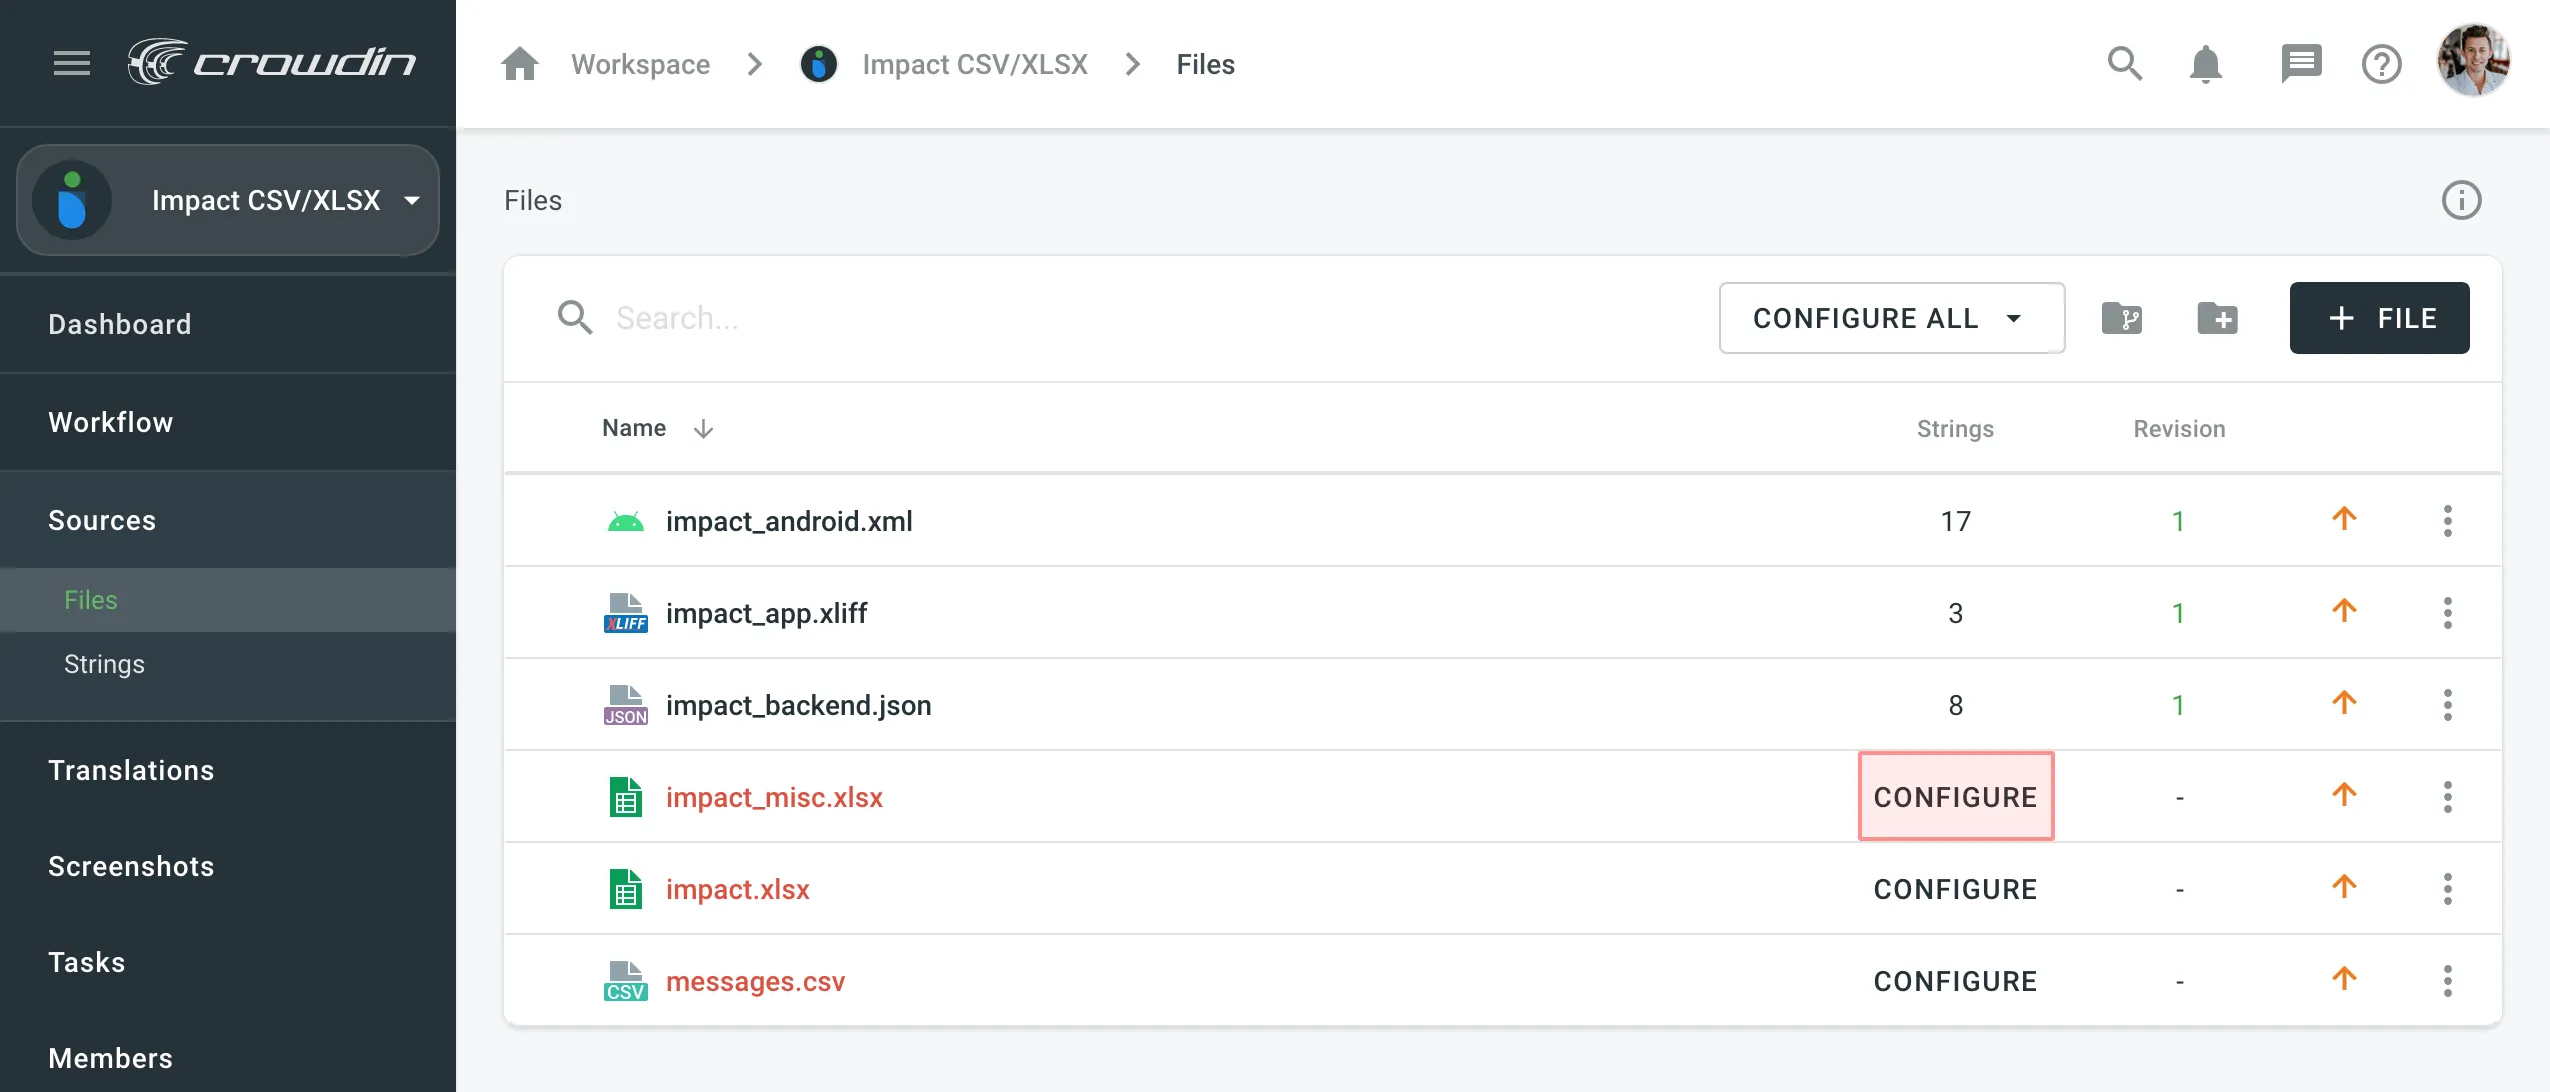
Task: Open the search icon in top bar
Action: [x=2125, y=64]
